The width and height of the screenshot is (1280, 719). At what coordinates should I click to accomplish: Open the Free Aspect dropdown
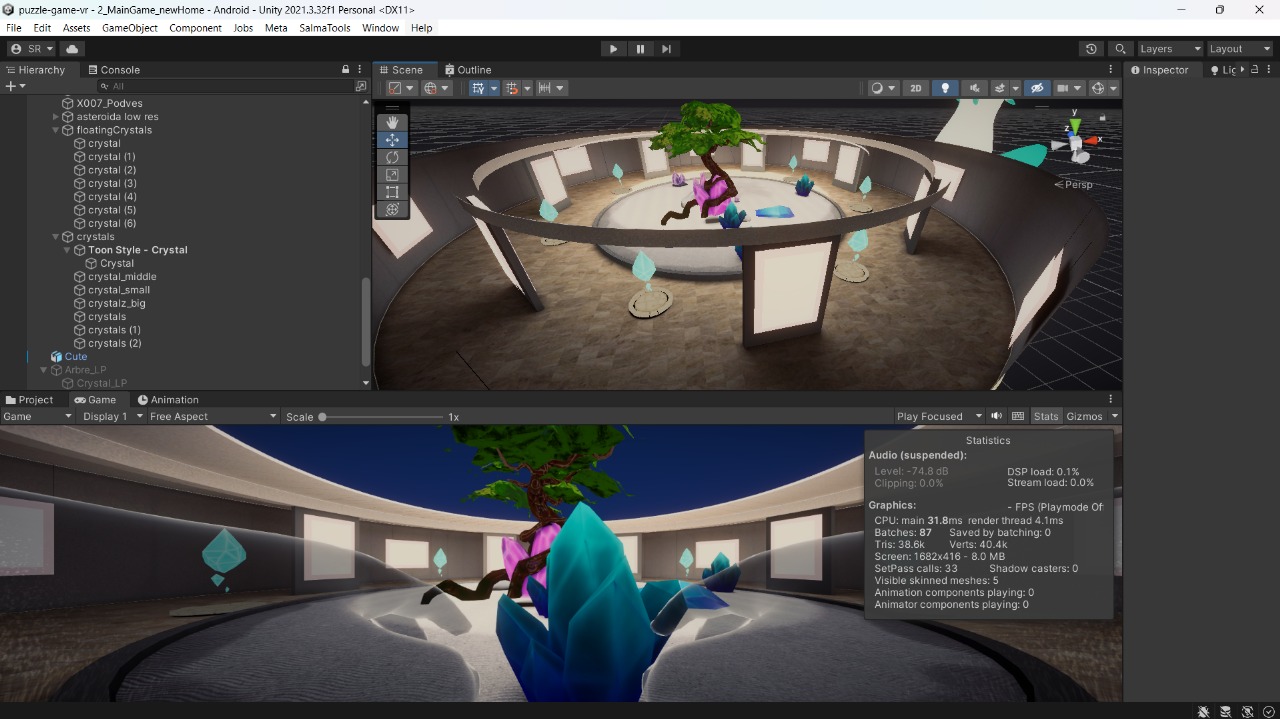[212, 416]
